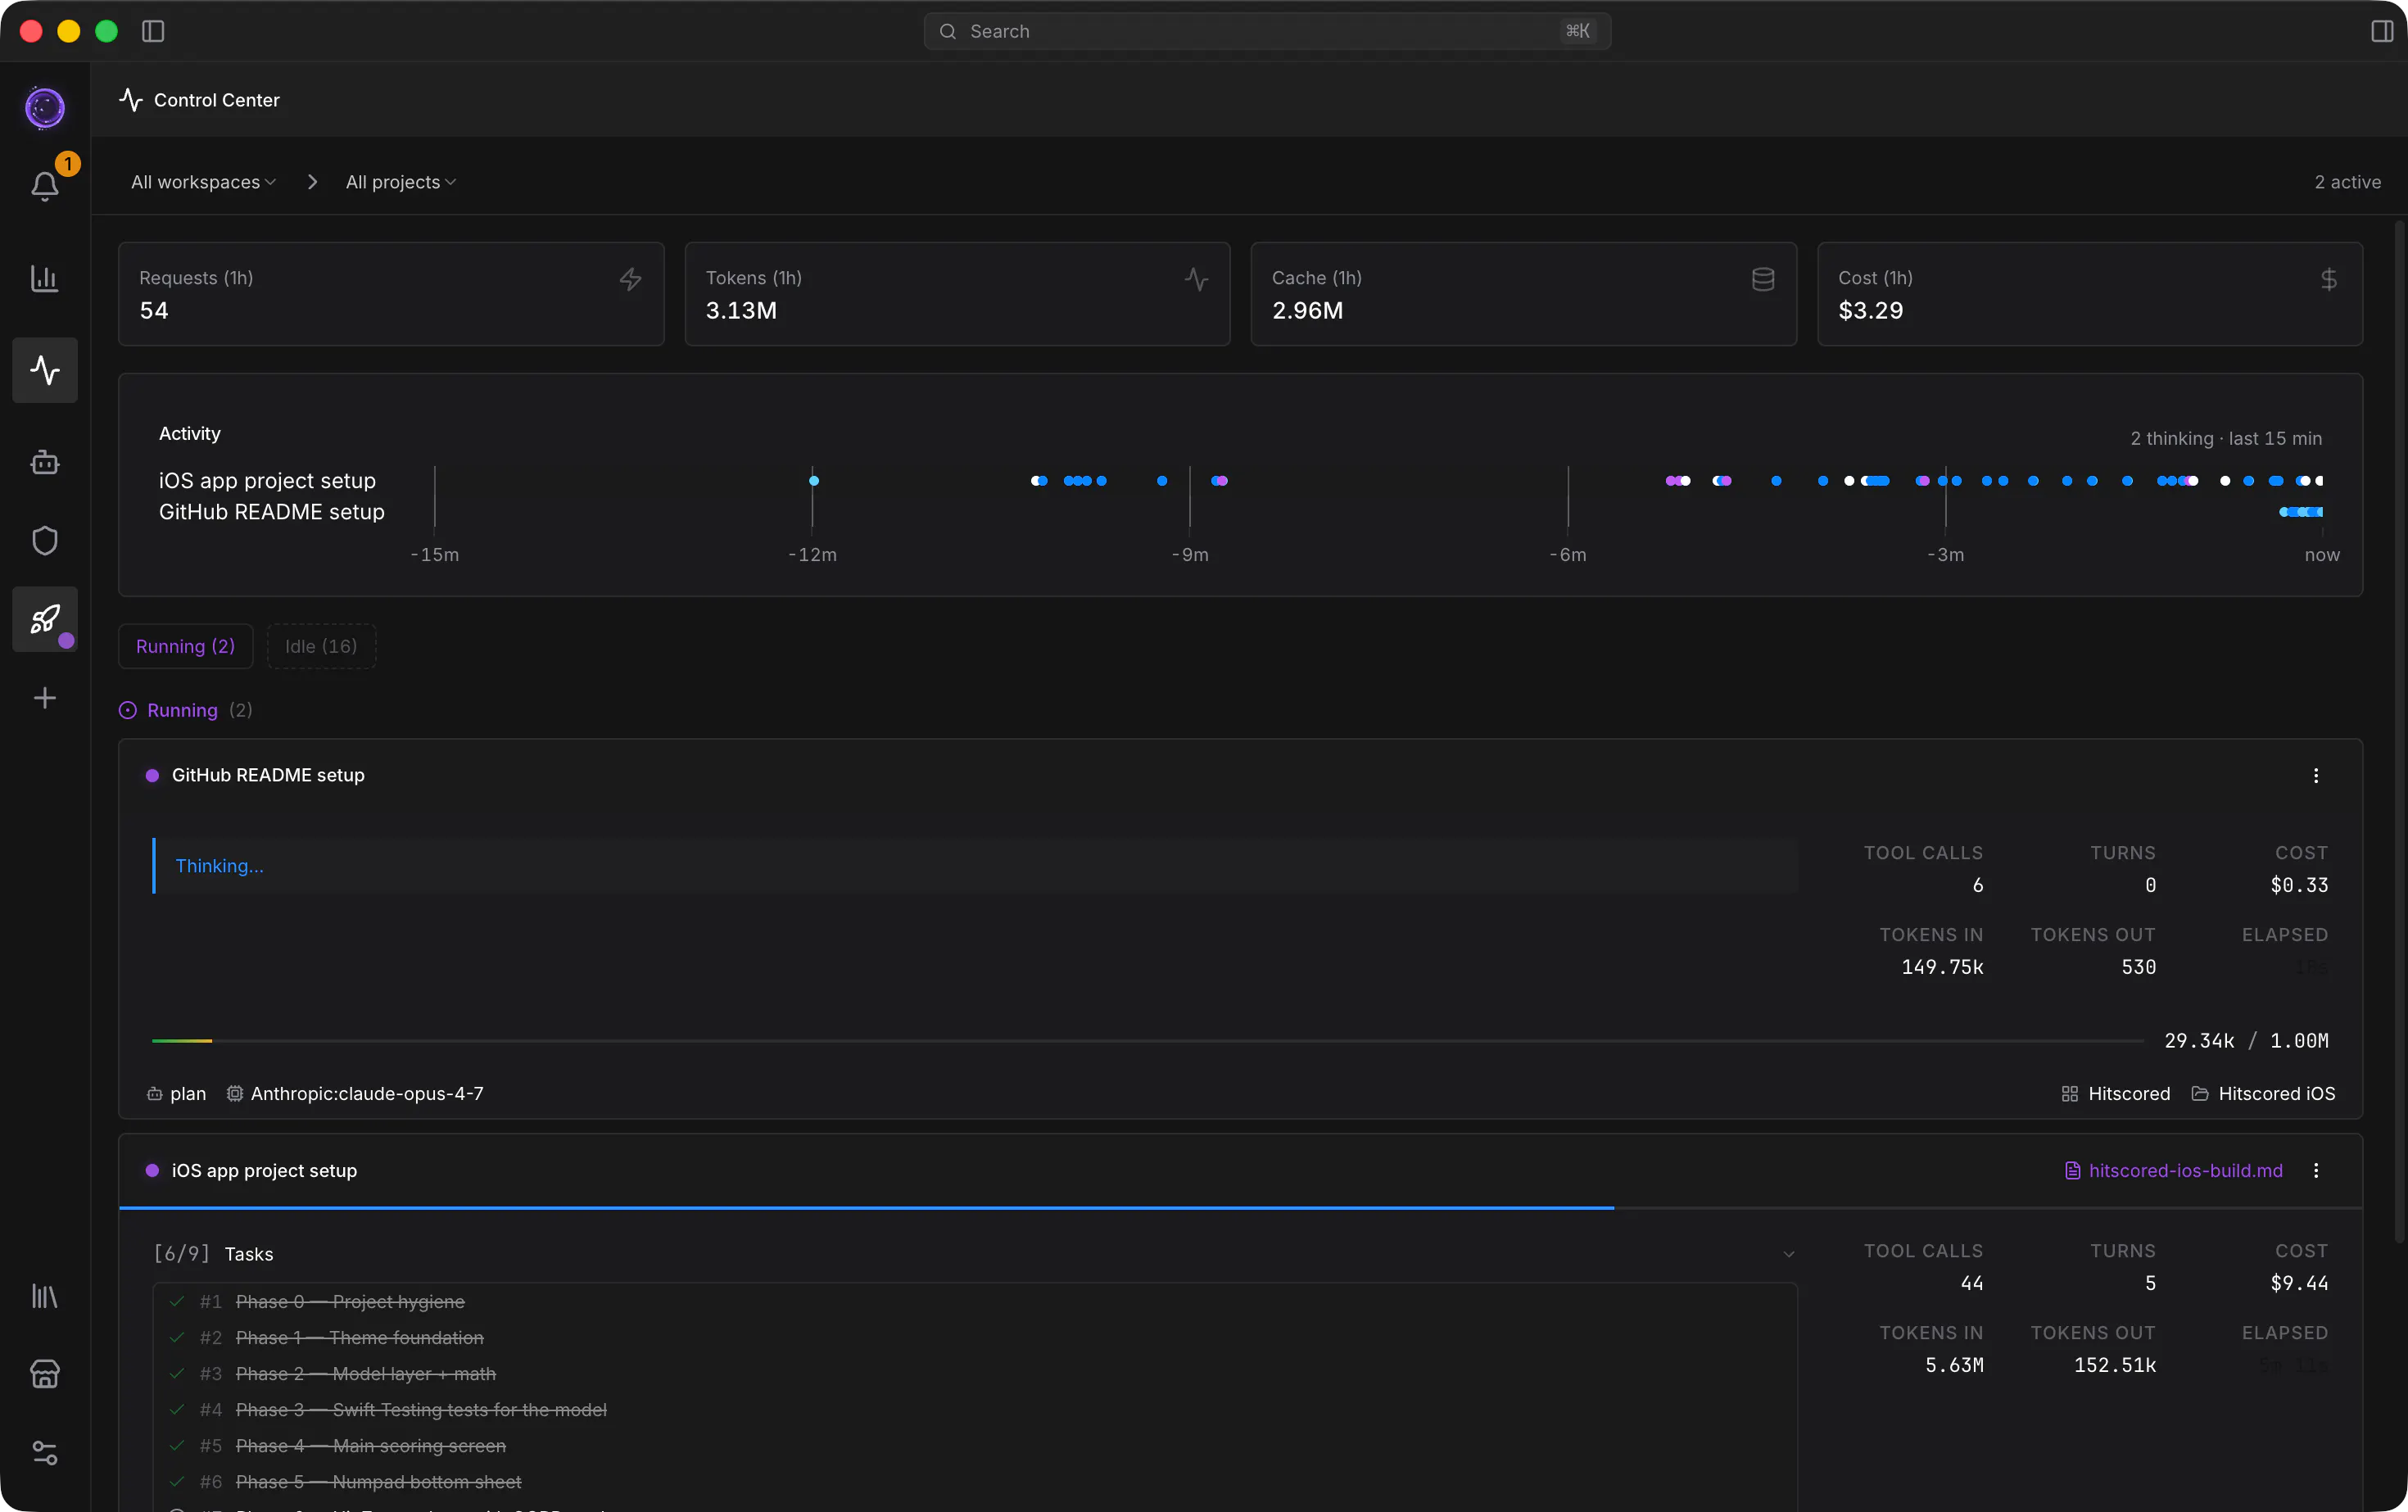Click task #3 Phase 2 — Model layer + math
Image resolution: width=2408 pixels, height=1512 pixels.
coord(366,1374)
